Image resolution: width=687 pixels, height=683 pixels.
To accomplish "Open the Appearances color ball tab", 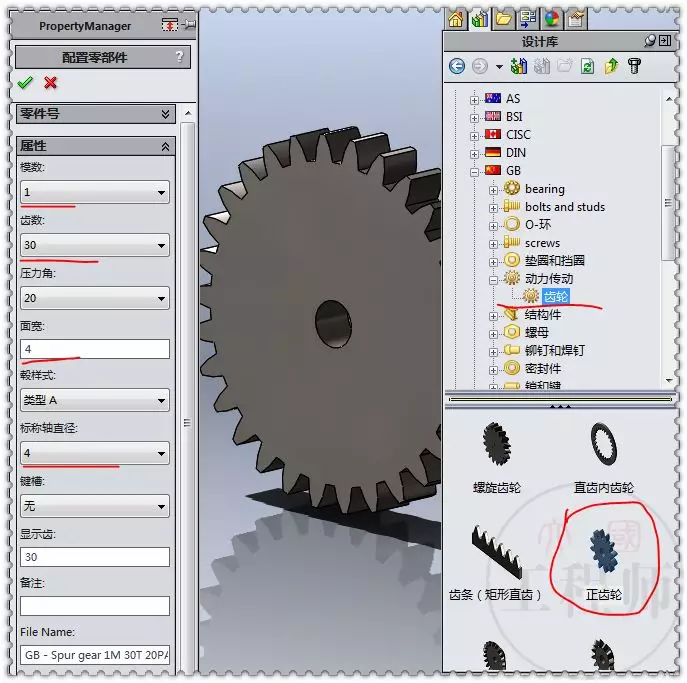I will click(x=552, y=19).
